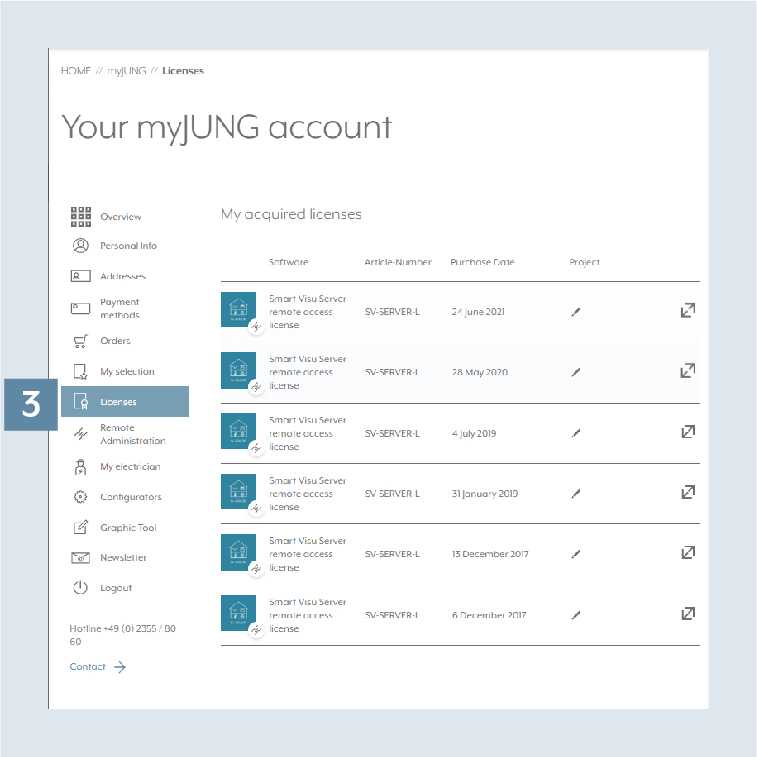Open details of 15 December 2017 license
Screen dimensions: 757x757
pyautogui.click(x=688, y=552)
